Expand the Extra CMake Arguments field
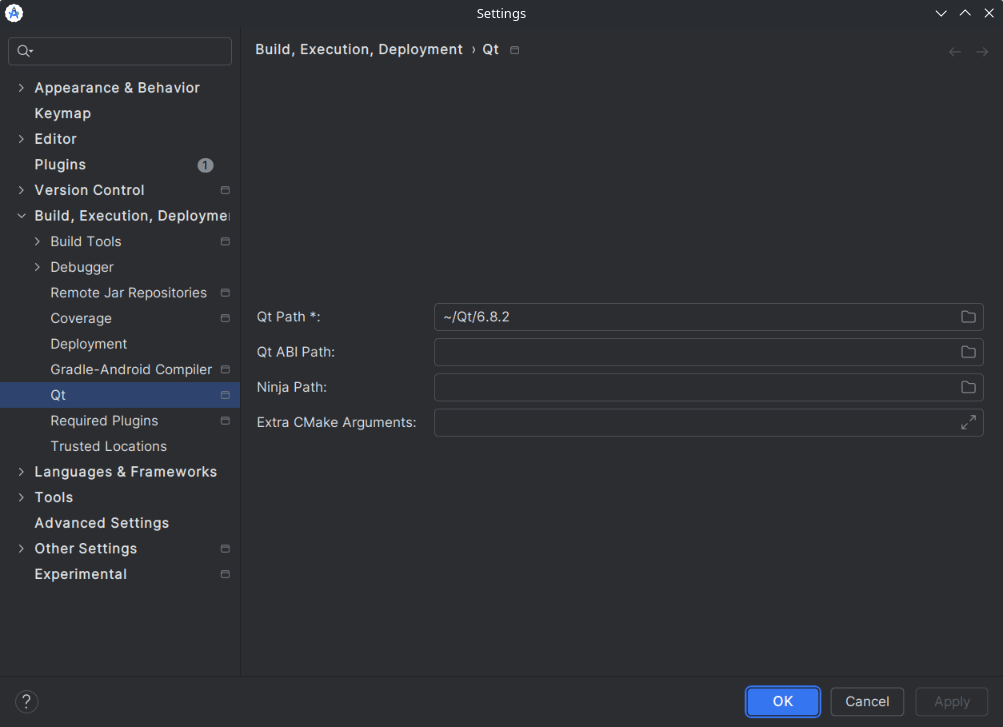This screenshot has width=1003, height=727. click(x=968, y=423)
